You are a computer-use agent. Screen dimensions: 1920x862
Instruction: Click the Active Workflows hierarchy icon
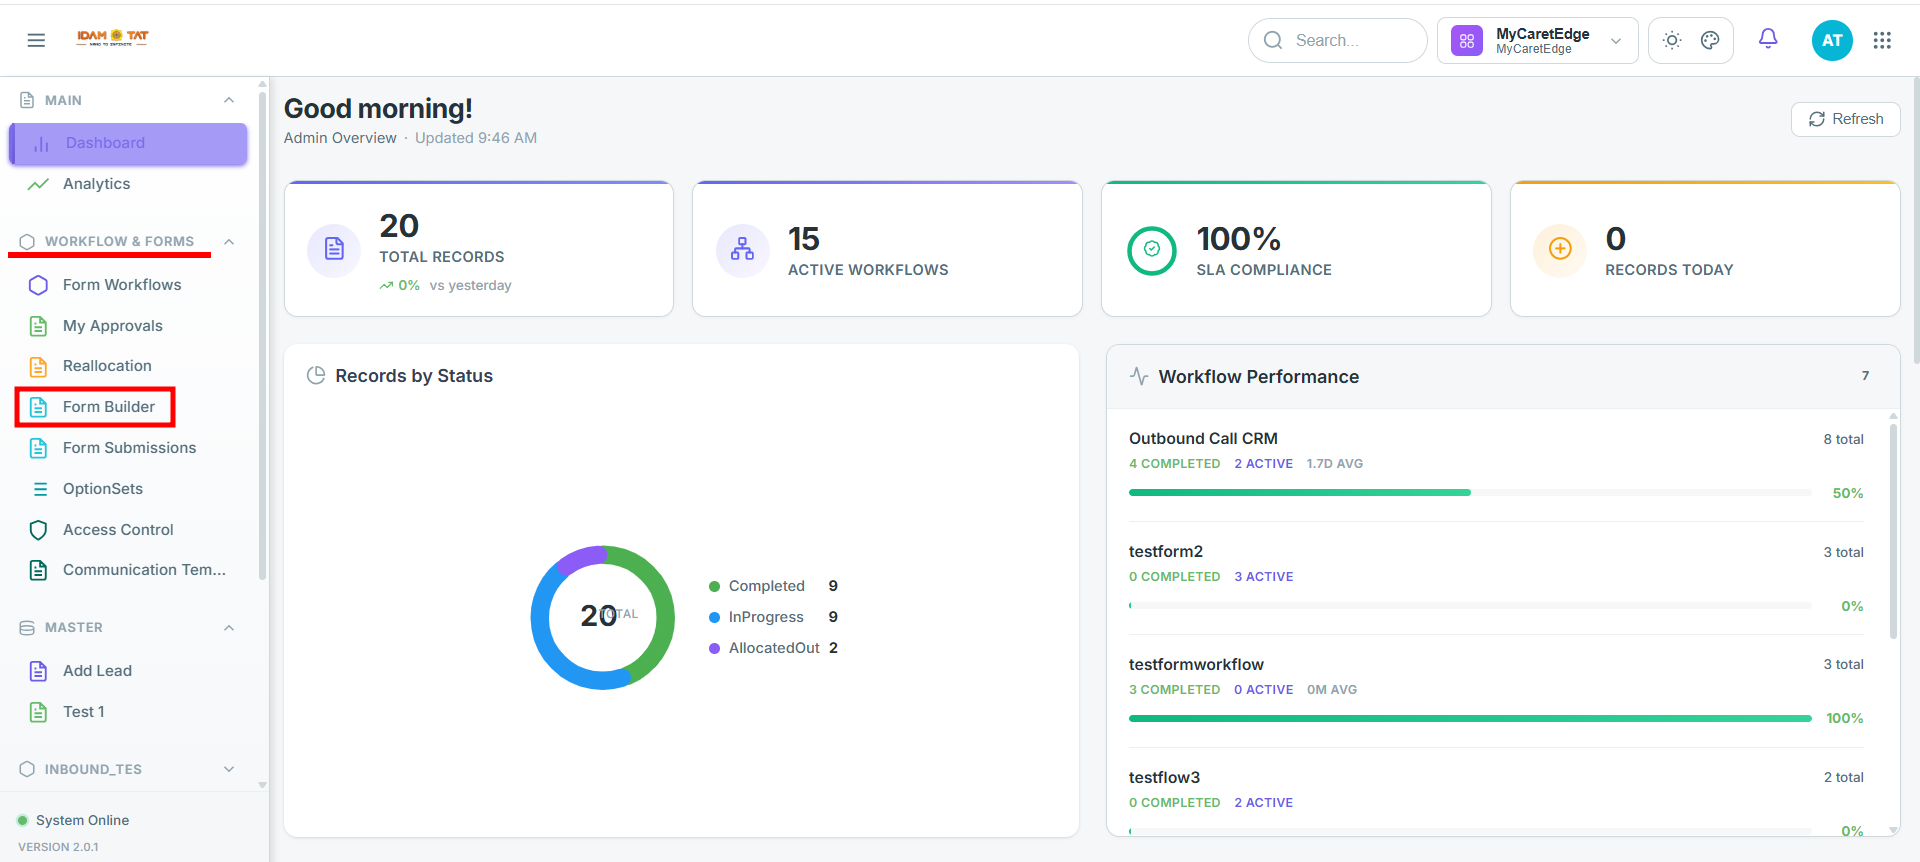(x=742, y=249)
